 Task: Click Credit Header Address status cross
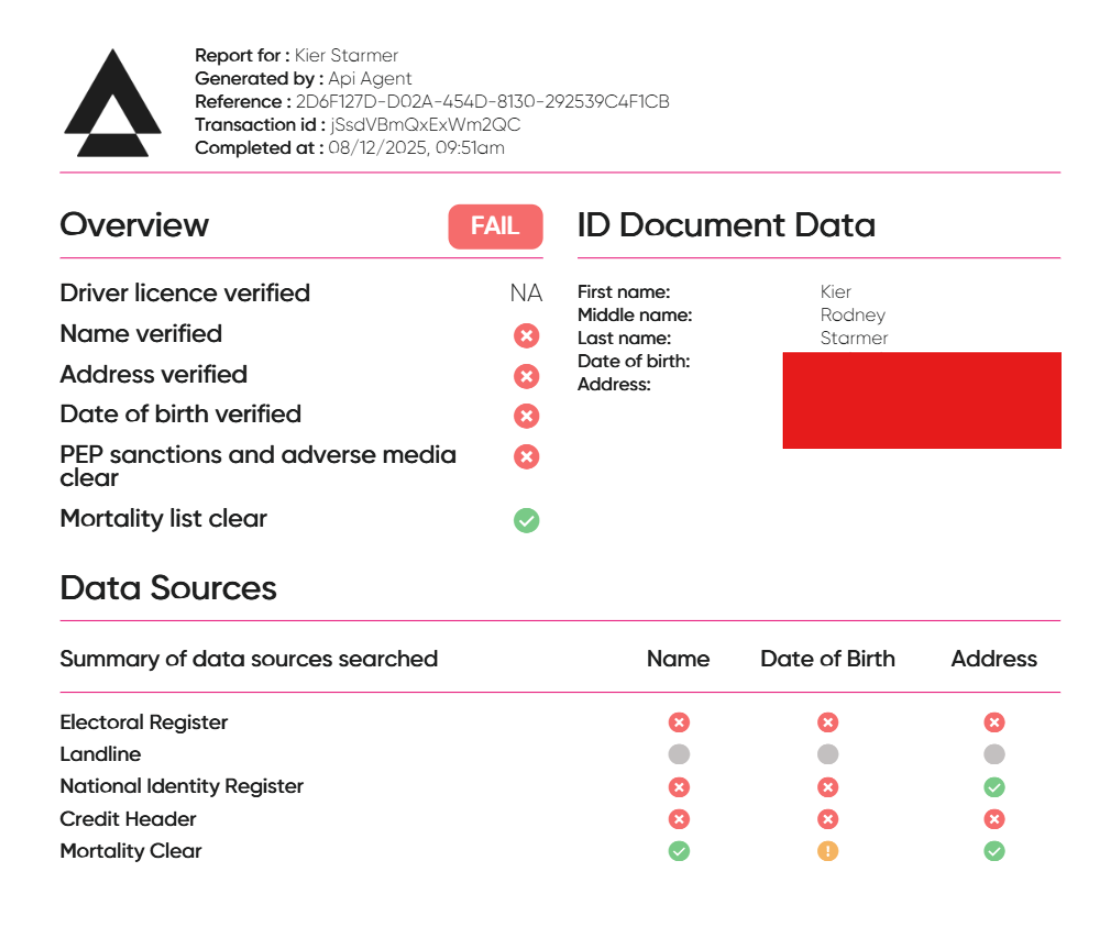pyautogui.click(x=994, y=819)
